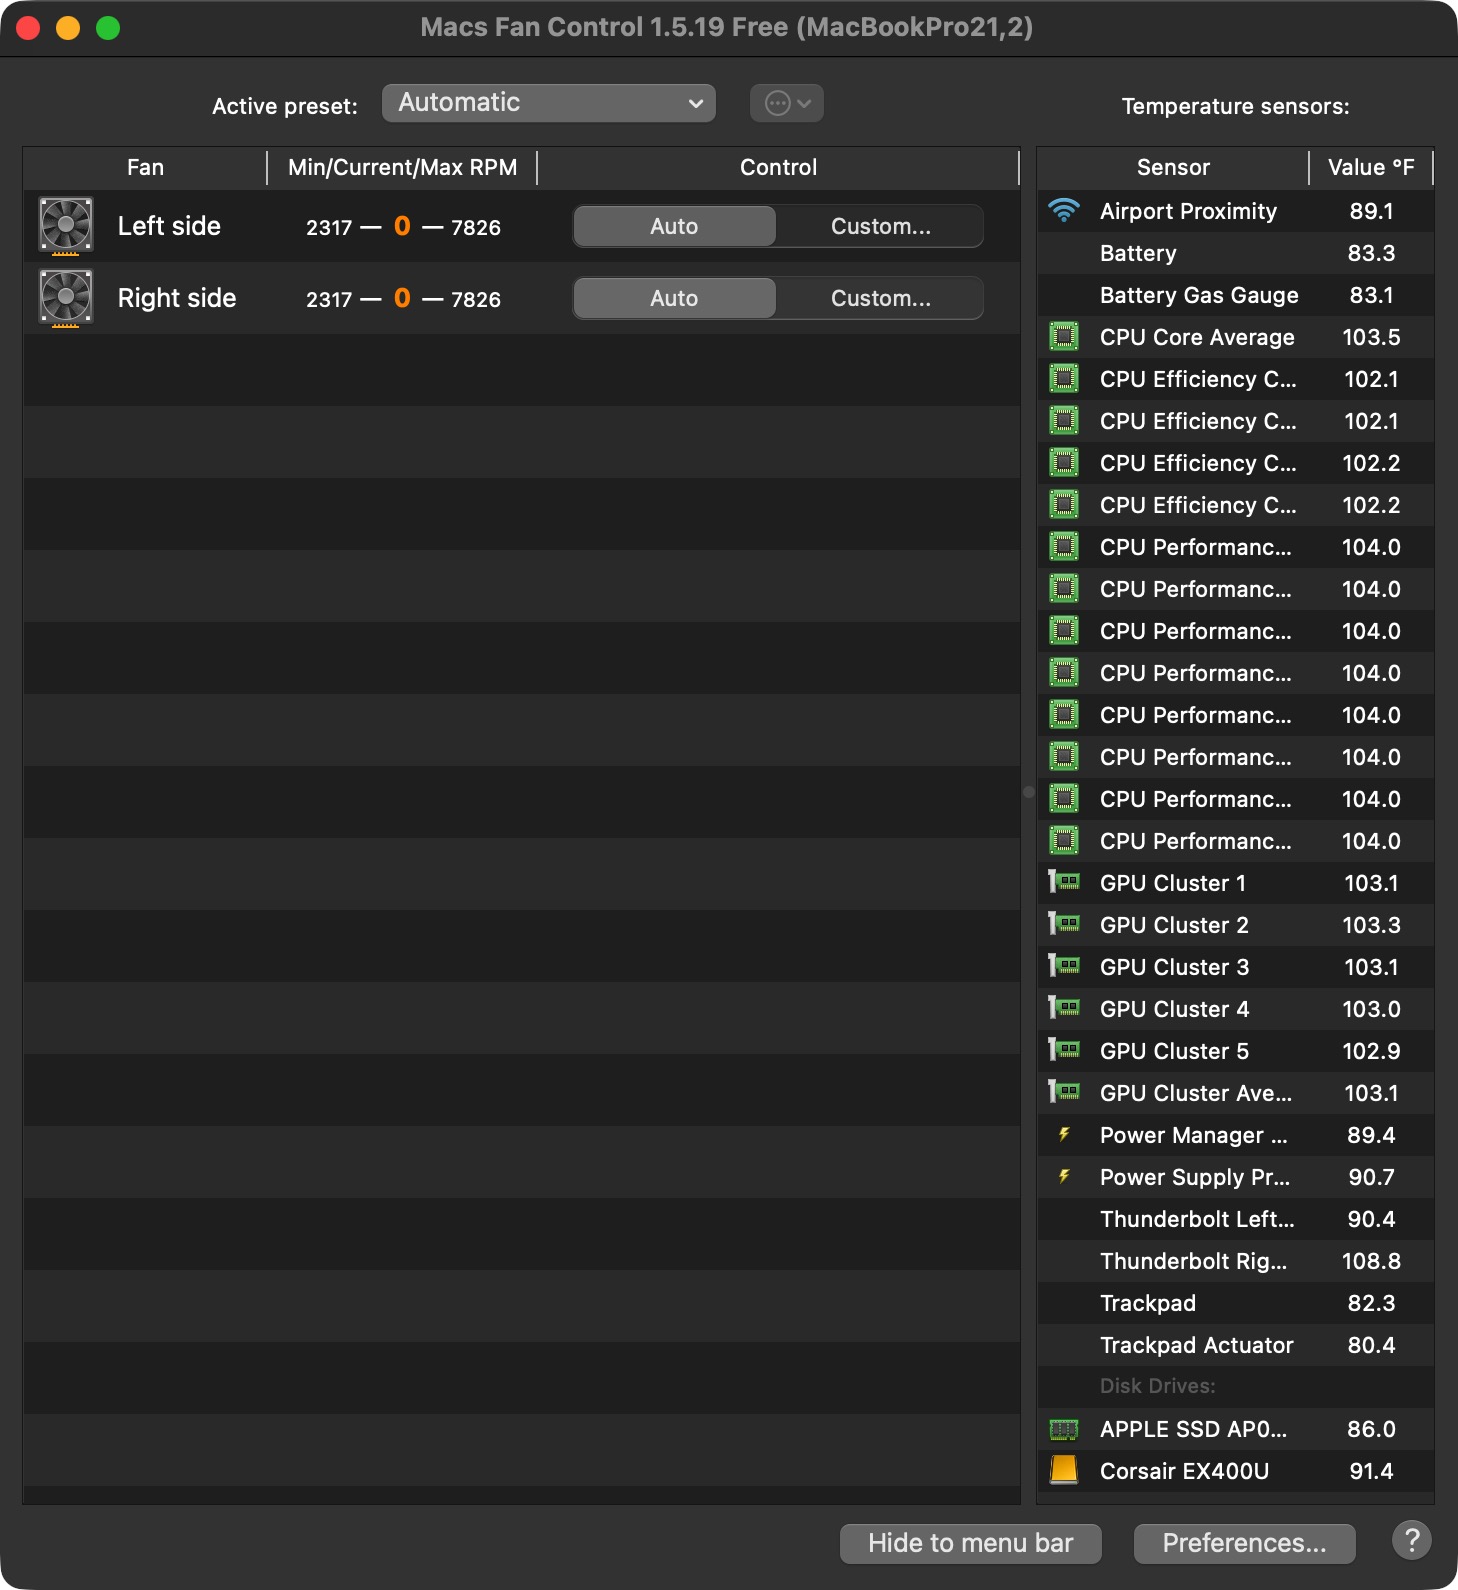Click the Temperature sensors heading
The image size is (1458, 1590).
(1236, 106)
